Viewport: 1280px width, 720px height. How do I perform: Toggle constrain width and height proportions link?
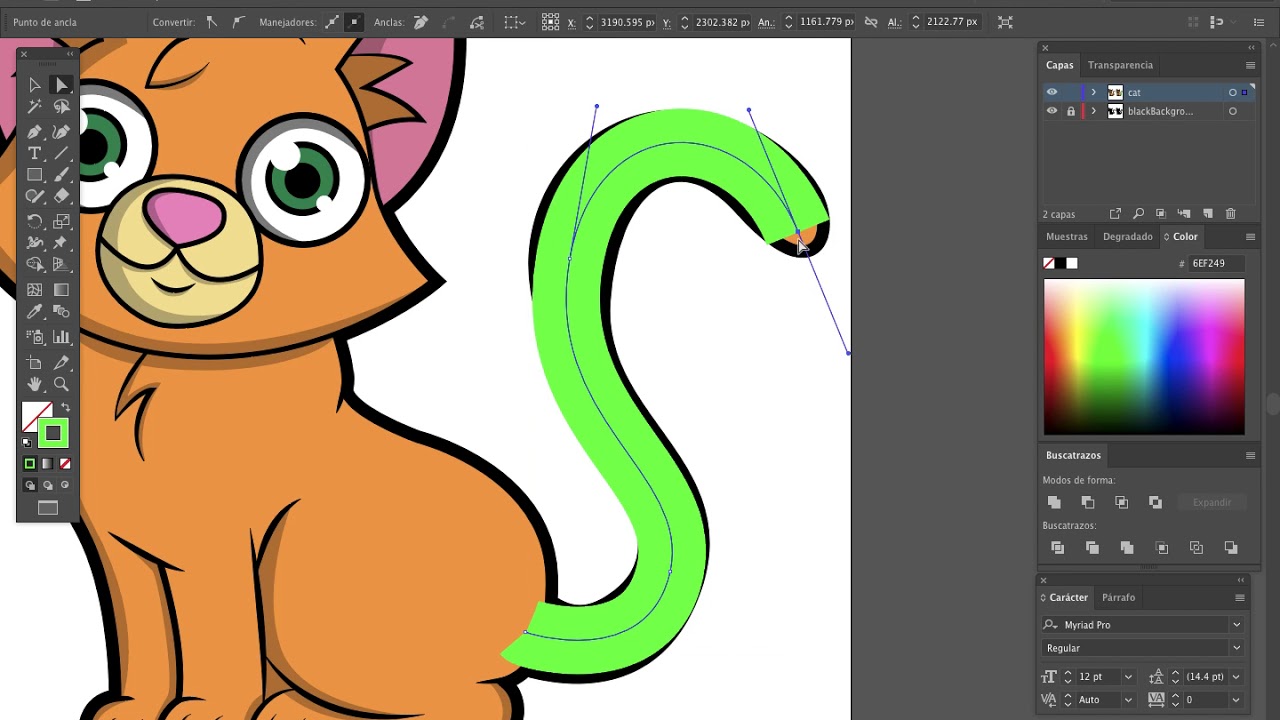pyautogui.click(x=871, y=22)
